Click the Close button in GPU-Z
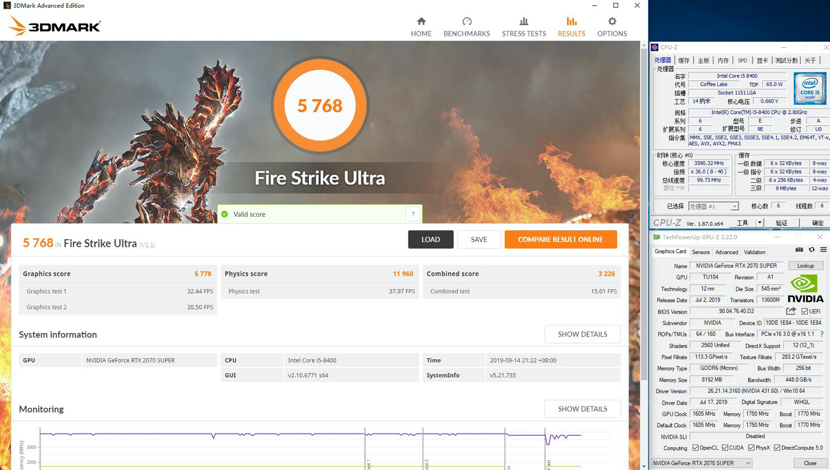Screen dimensions: 830x470 [810, 463]
